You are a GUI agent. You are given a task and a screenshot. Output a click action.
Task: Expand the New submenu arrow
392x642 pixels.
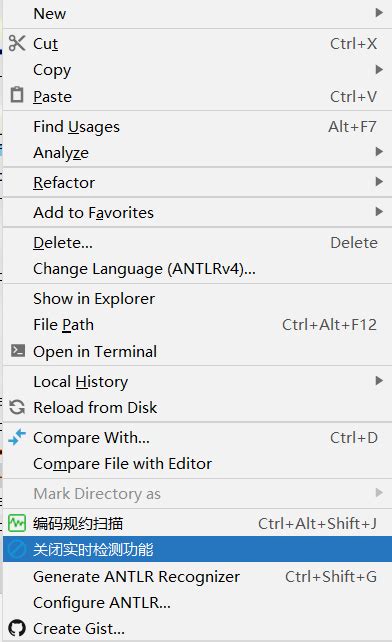pyautogui.click(x=379, y=13)
